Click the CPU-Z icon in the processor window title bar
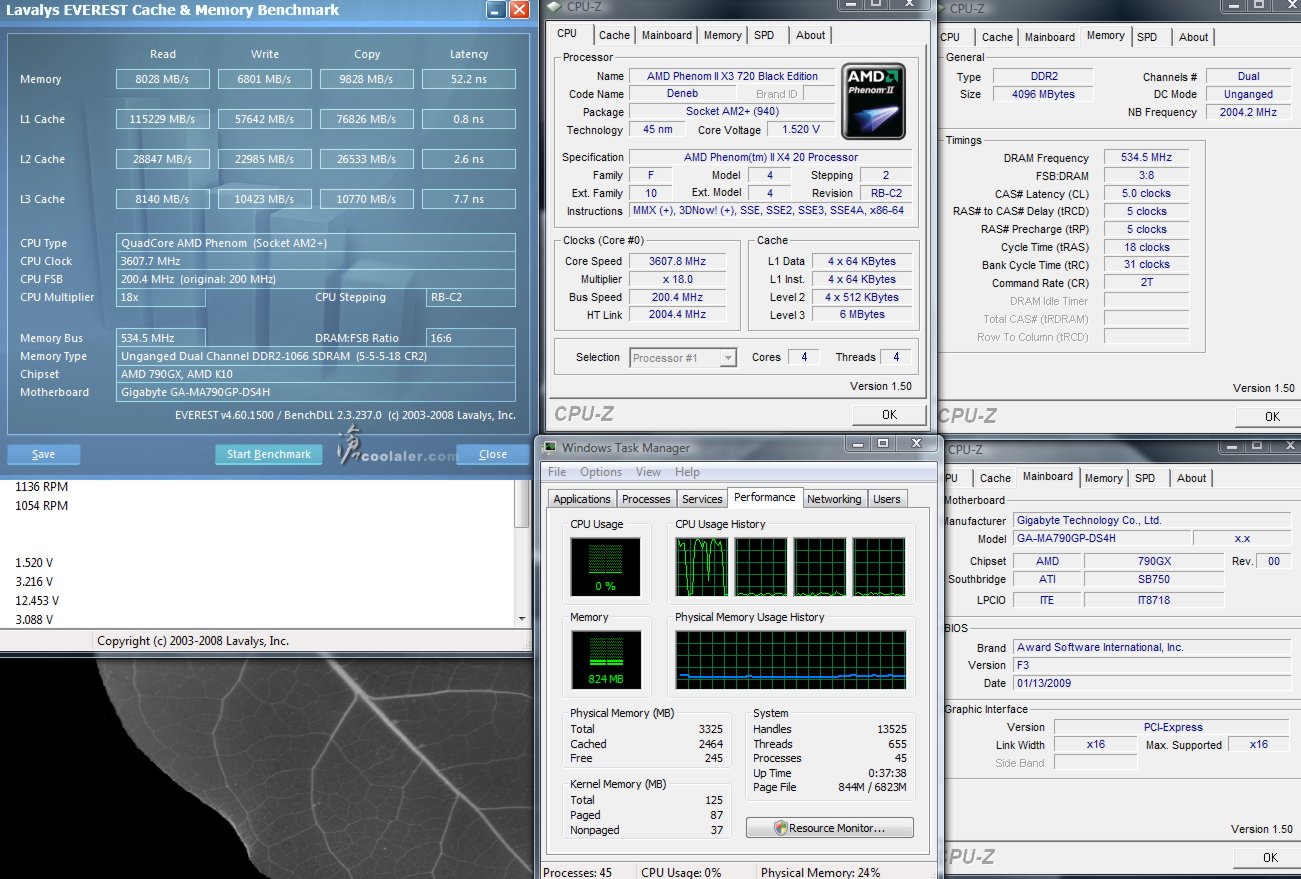Viewport: 1301px width, 879px height. 555,8
